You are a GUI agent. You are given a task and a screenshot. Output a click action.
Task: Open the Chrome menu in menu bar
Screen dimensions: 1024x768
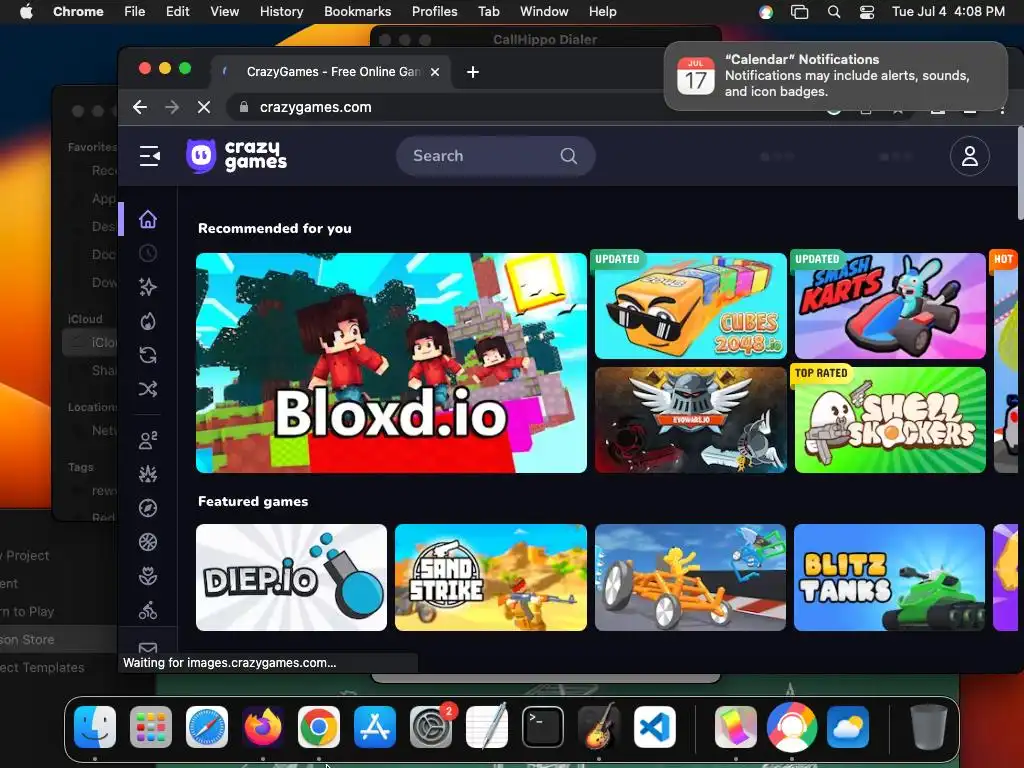point(78,11)
